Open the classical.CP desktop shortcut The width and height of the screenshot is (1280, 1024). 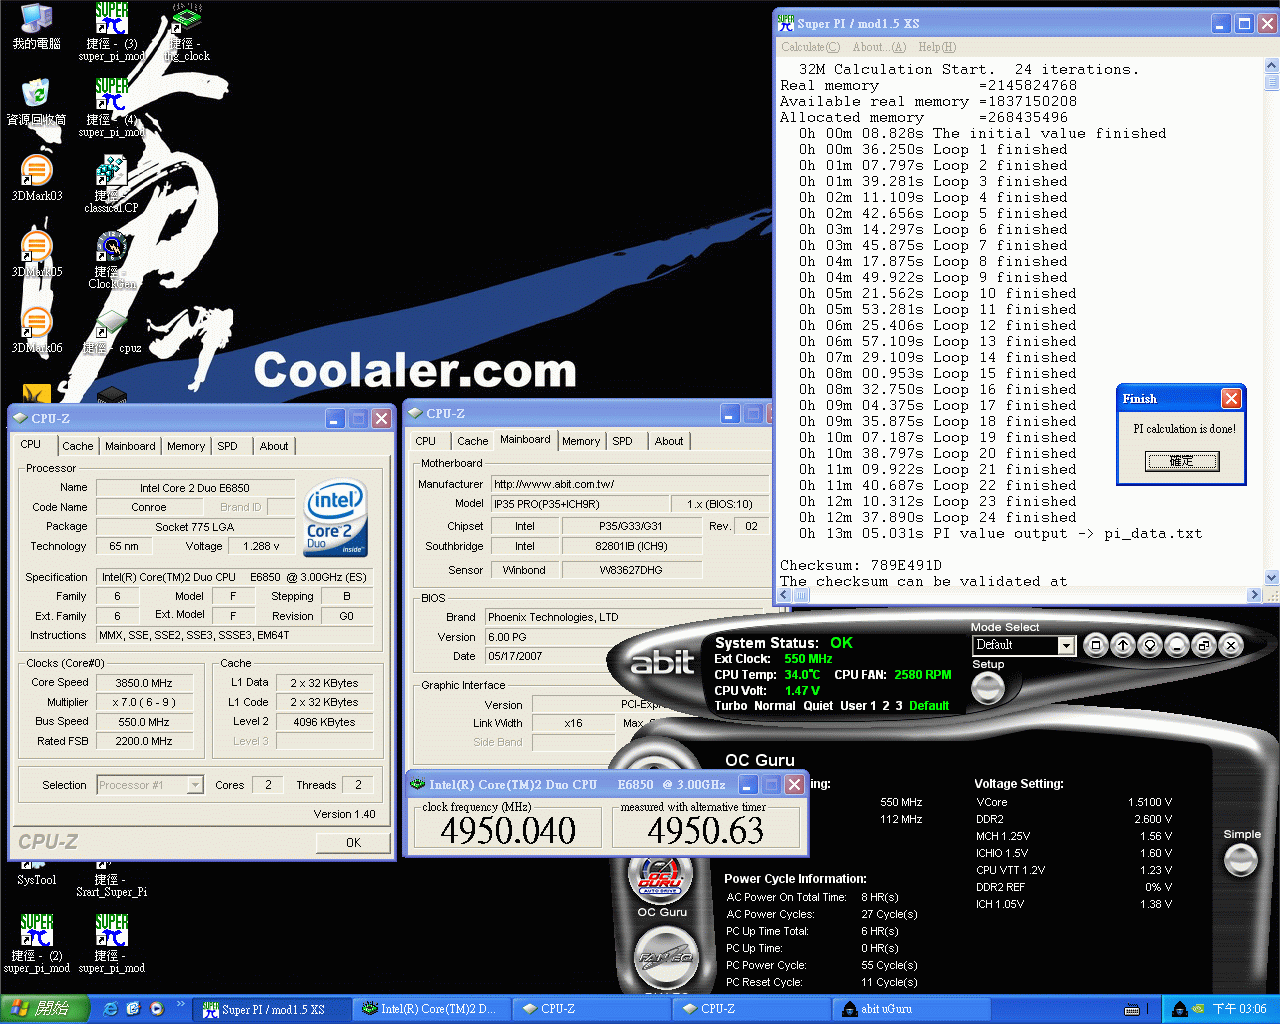112,183
